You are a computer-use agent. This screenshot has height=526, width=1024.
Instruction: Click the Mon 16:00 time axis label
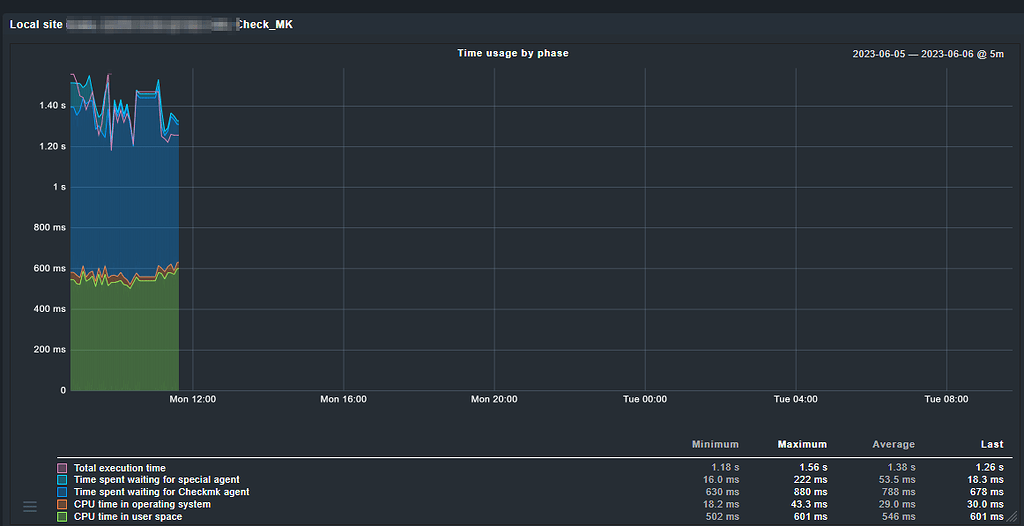pos(344,399)
